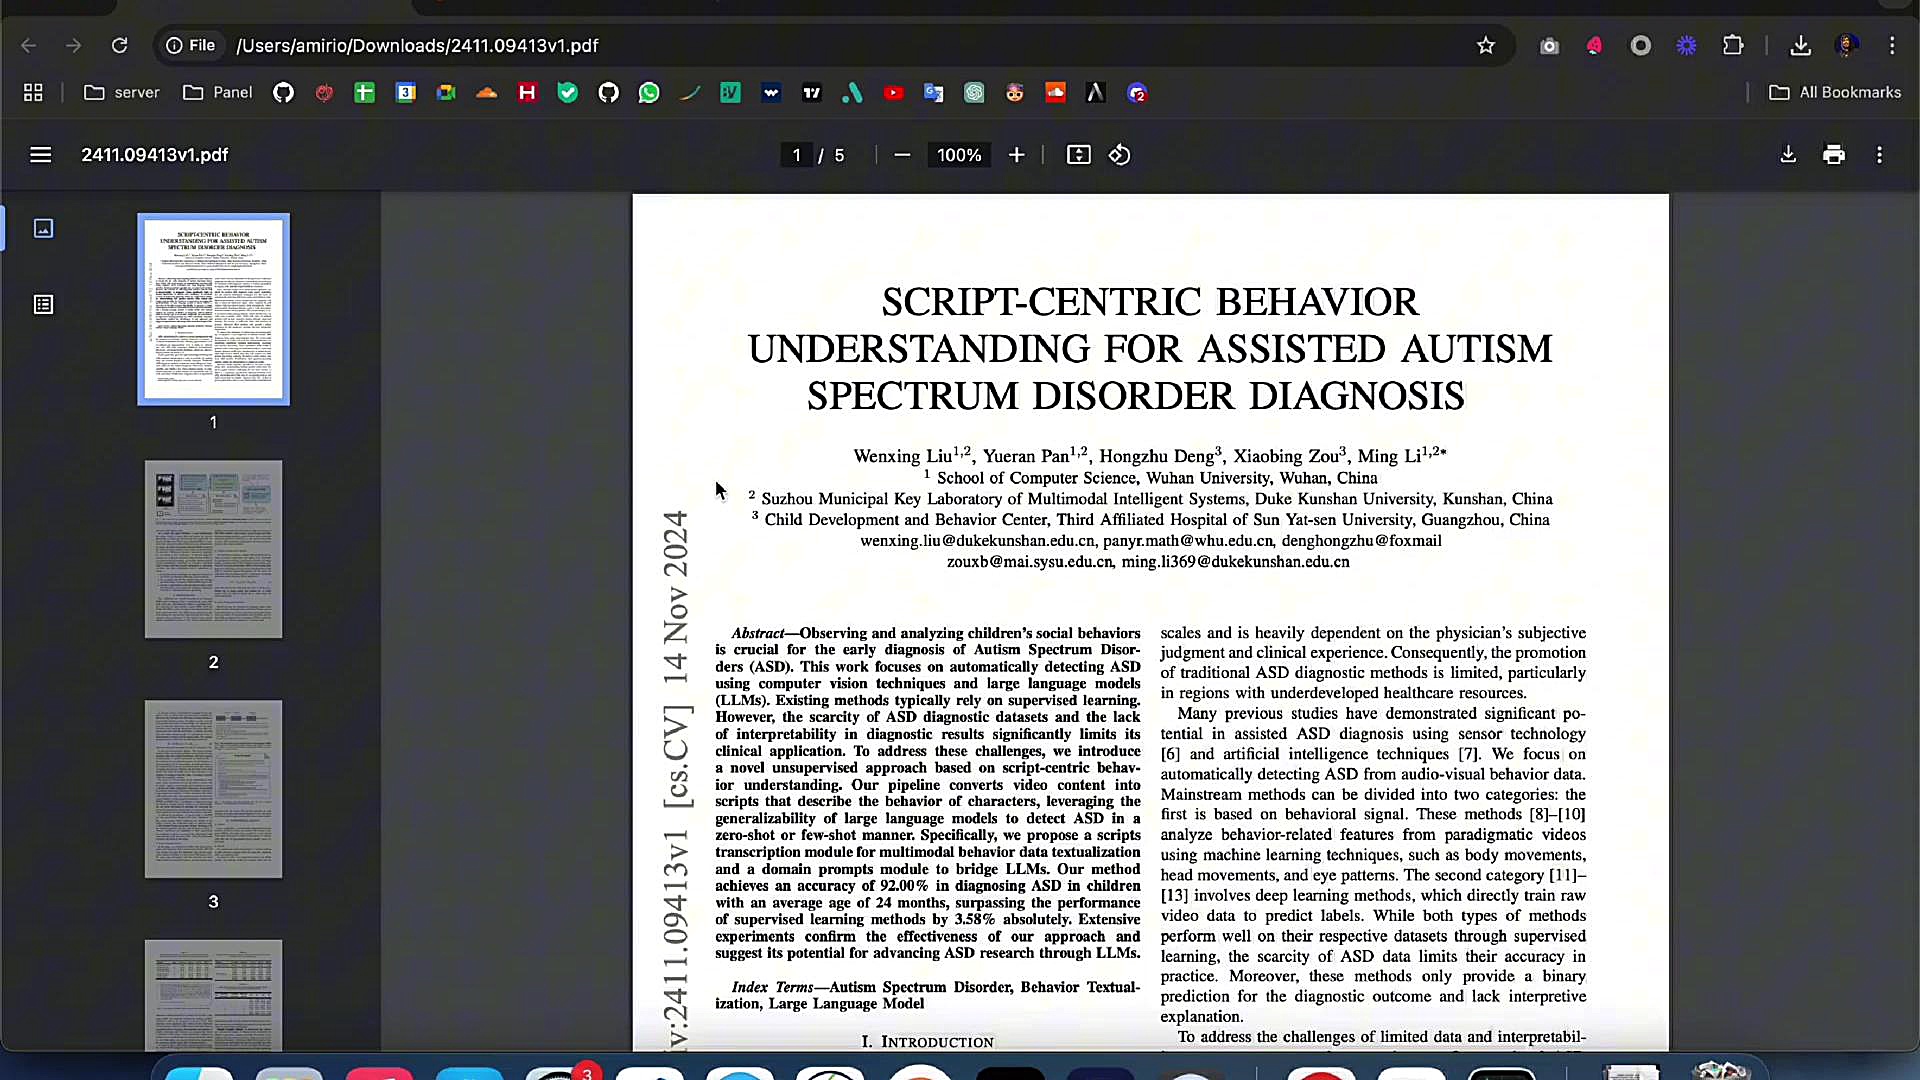Select page 2 thumbnail
Image resolution: width=1920 pixels, height=1080 pixels.
pos(213,549)
